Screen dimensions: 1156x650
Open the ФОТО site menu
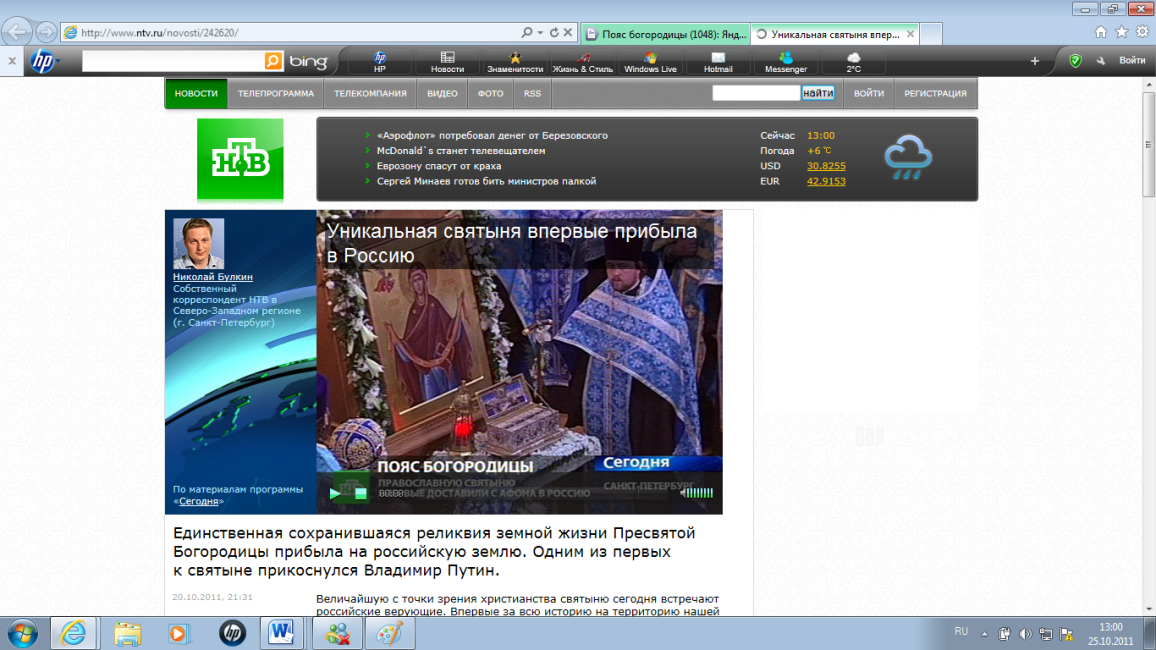point(490,94)
